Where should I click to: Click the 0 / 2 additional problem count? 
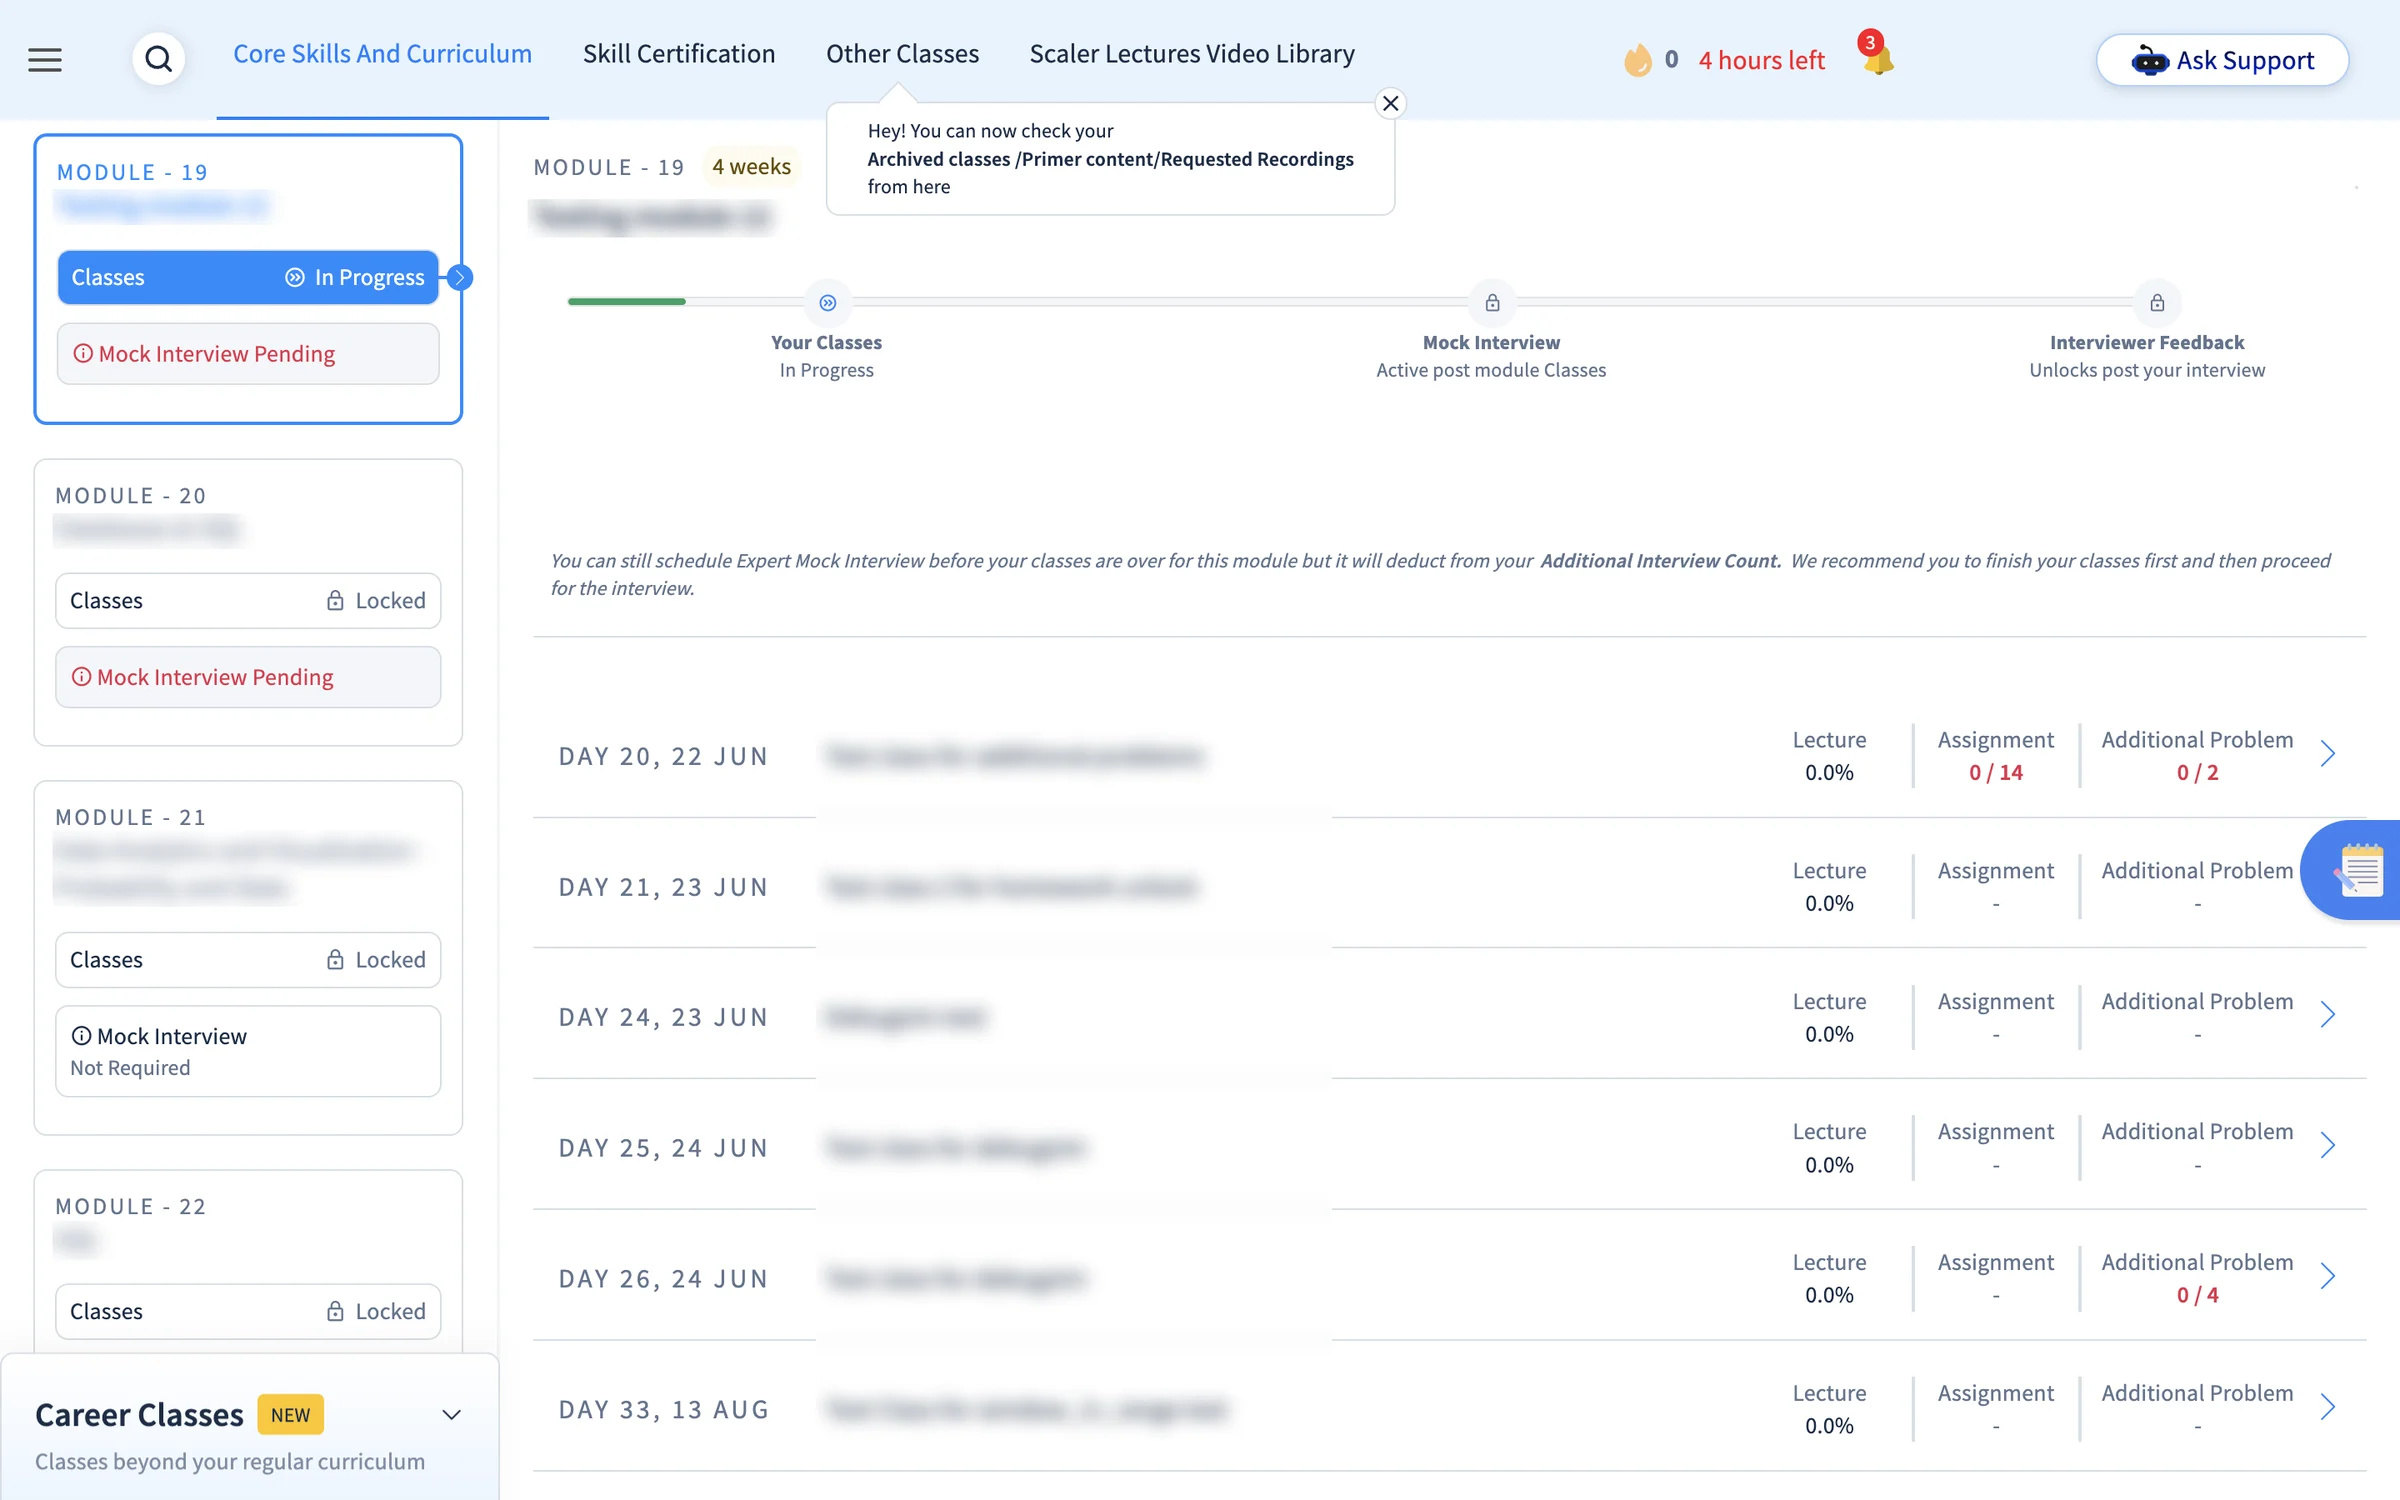point(2197,772)
